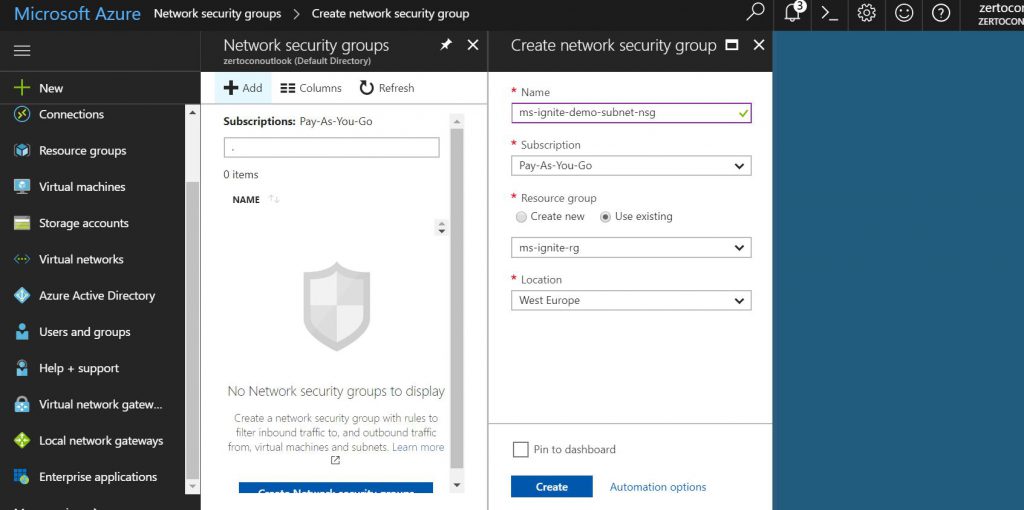
Task: Pin the Network security groups blade
Action: [446, 45]
